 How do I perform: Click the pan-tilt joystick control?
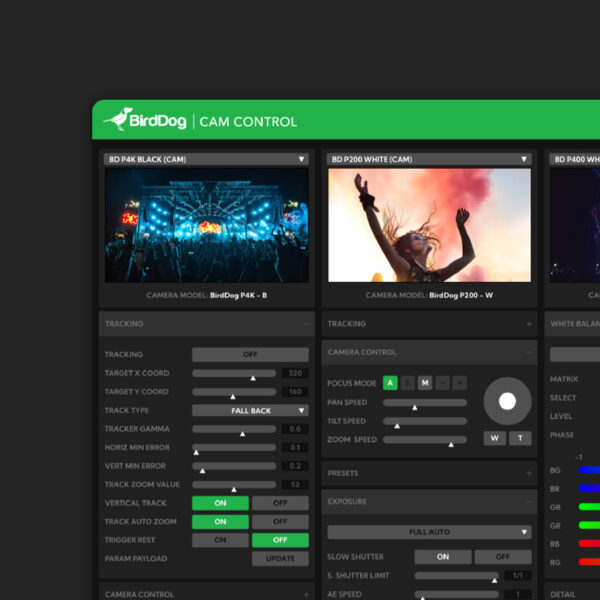pos(507,401)
